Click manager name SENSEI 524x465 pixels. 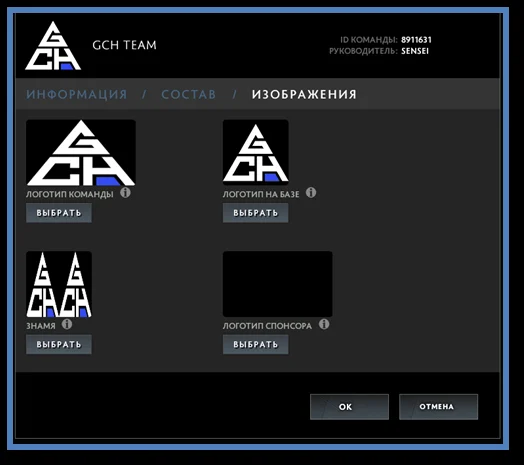coord(415,51)
